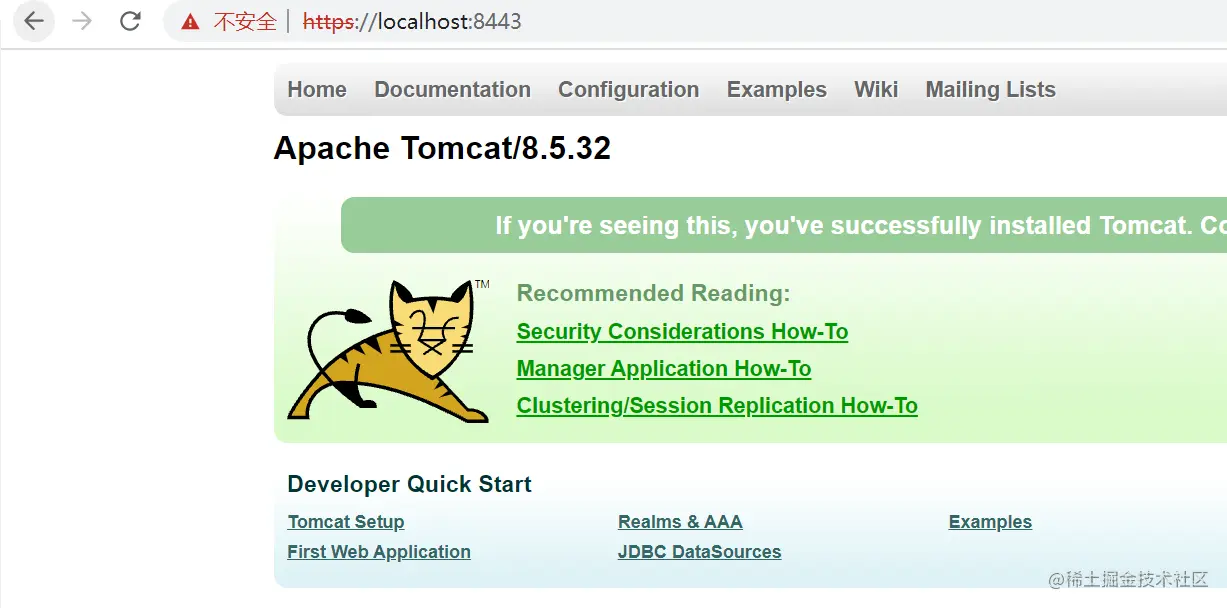Click the 不安全 security label
Screen dimensions: 1227x608
(245, 21)
